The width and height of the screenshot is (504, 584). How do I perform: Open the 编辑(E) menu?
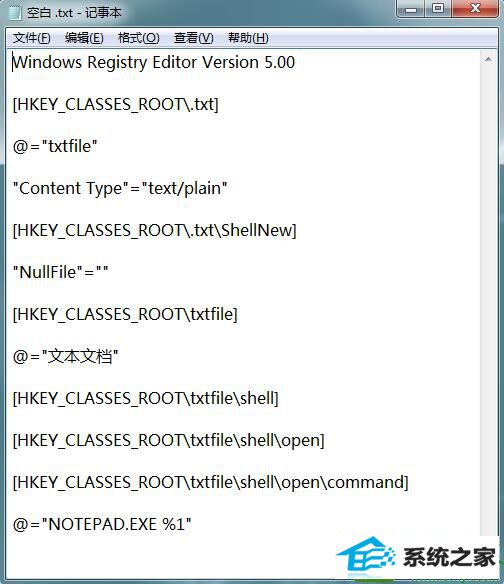[84, 38]
